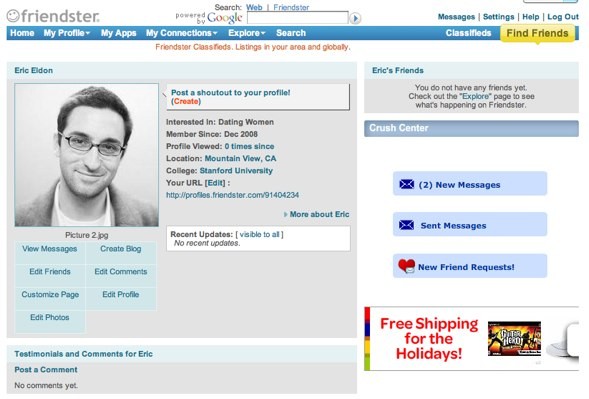589x399 pixels.
Task: Click into the Google search input field
Action: click(x=298, y=18)
